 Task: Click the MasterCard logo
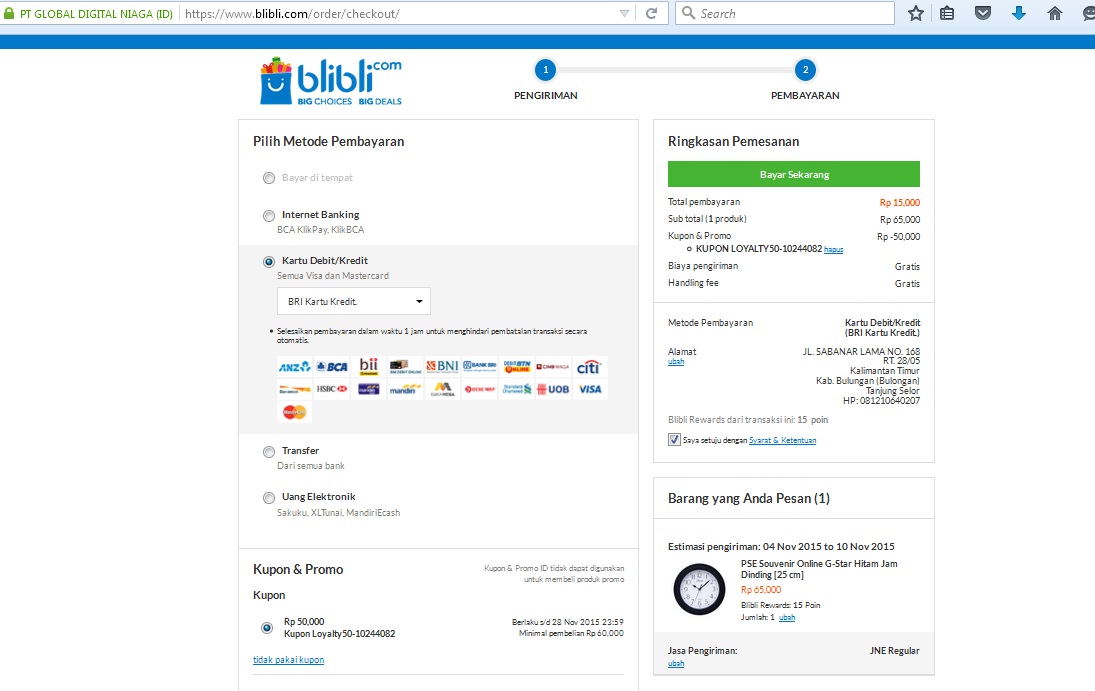[x=294, y=412]
